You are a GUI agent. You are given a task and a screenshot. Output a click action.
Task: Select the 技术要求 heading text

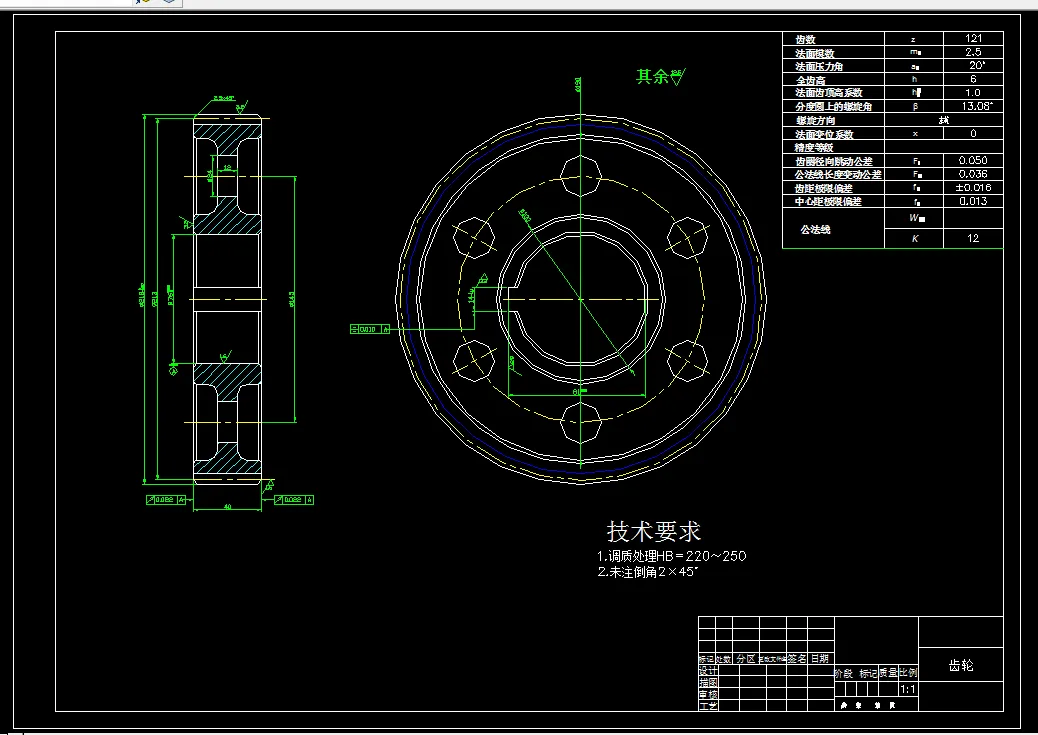click(653, 531)
